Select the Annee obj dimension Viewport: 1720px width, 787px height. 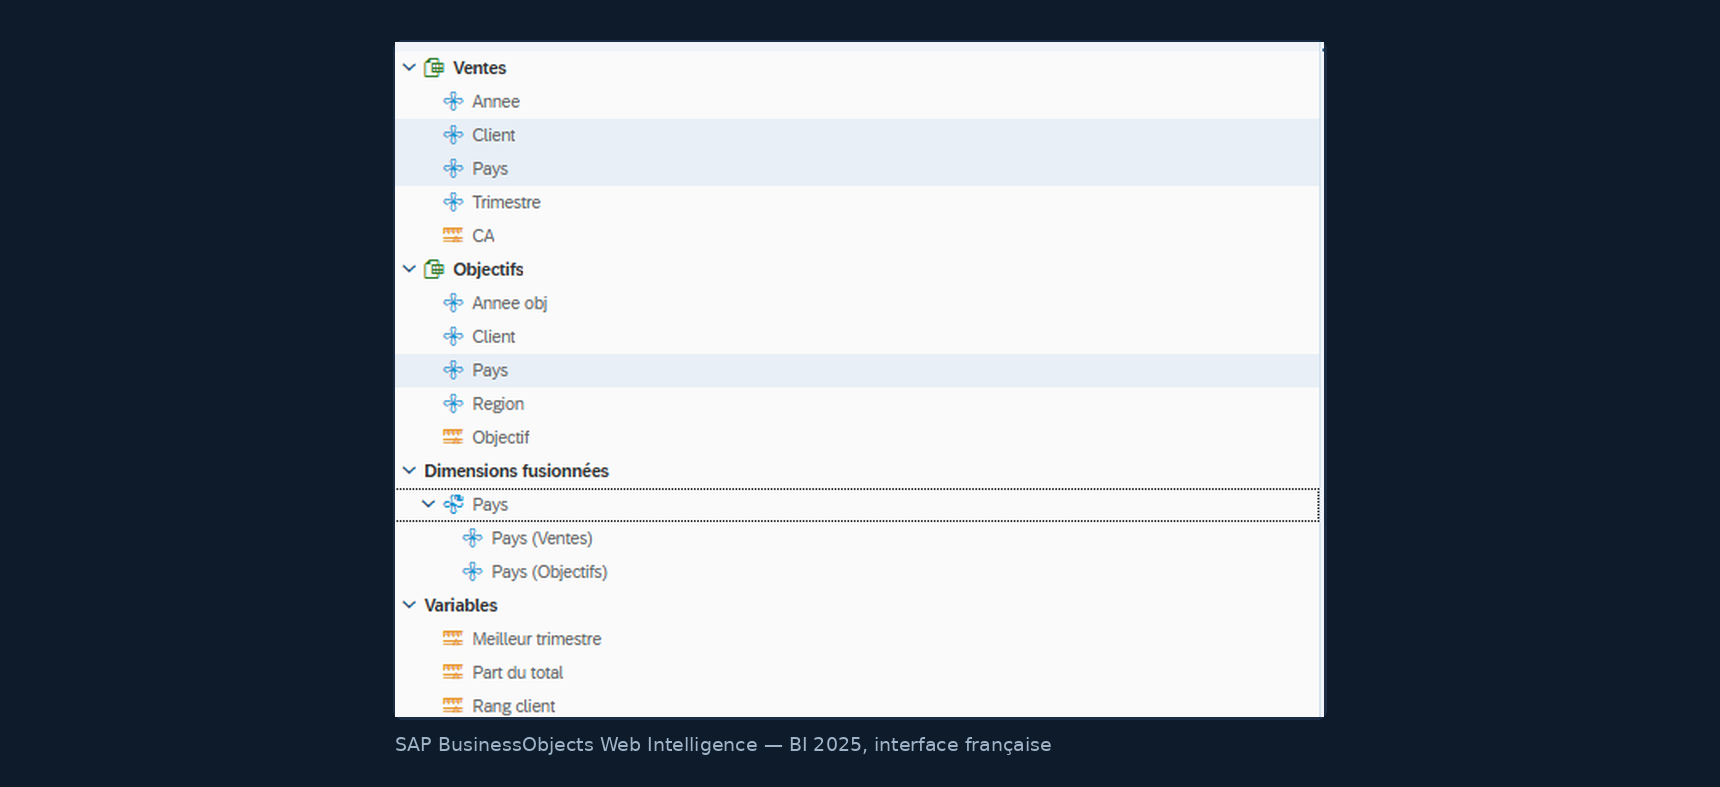tap(510, 303)
